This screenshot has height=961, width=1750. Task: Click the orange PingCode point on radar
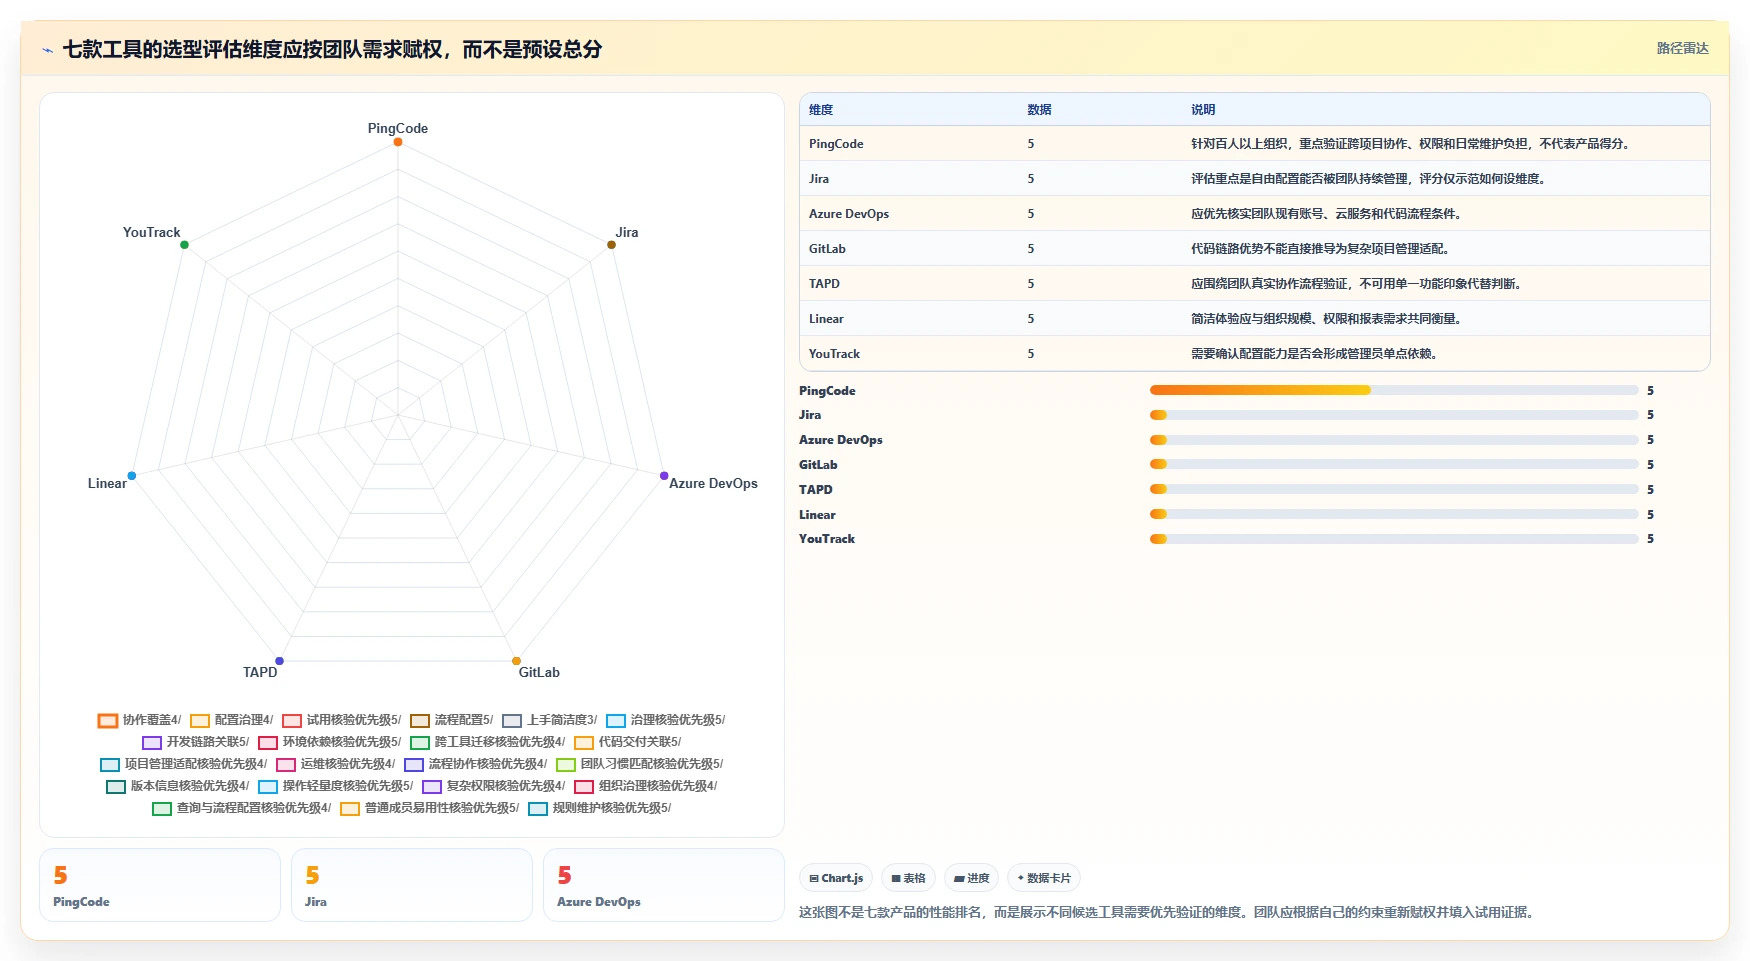(398, 142)
